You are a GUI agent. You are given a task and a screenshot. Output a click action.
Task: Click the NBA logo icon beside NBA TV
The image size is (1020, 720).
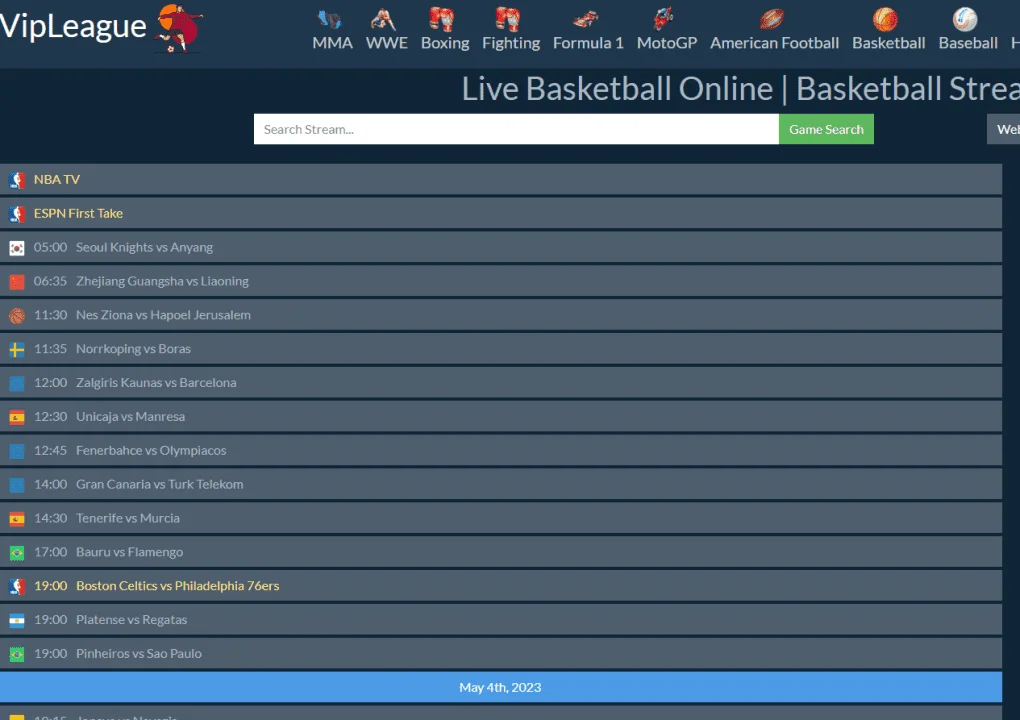(x=17, y=180)
